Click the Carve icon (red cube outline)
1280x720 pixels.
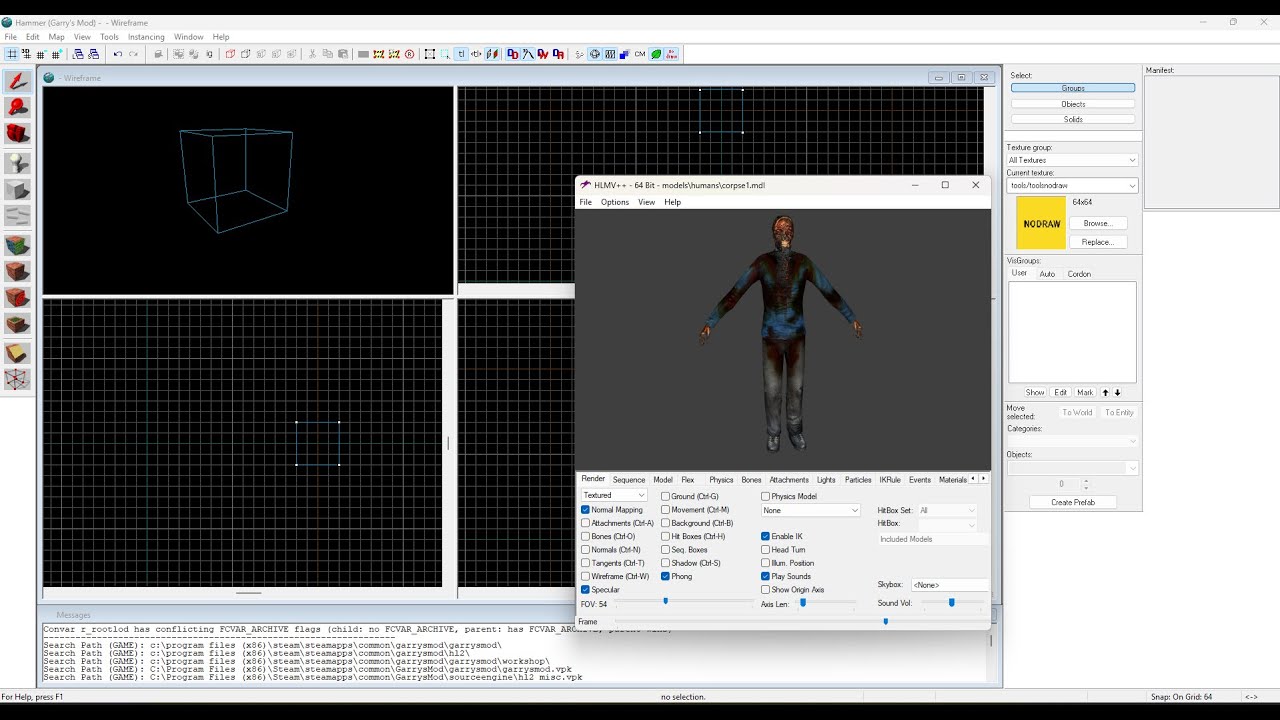[230, 54]
